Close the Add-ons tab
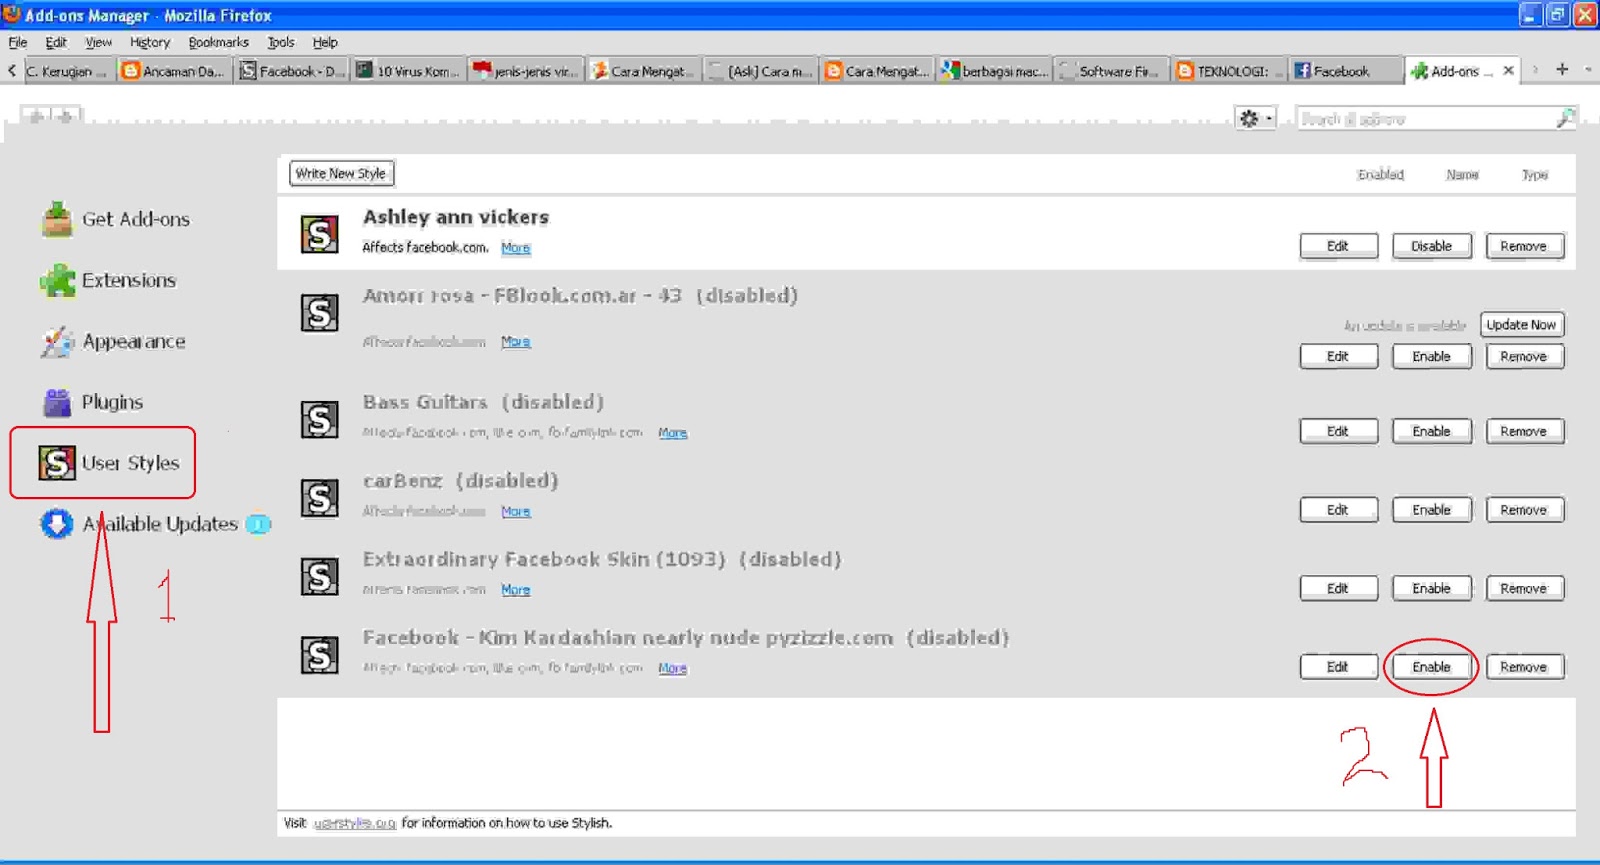 click(x=1508, y=70)
